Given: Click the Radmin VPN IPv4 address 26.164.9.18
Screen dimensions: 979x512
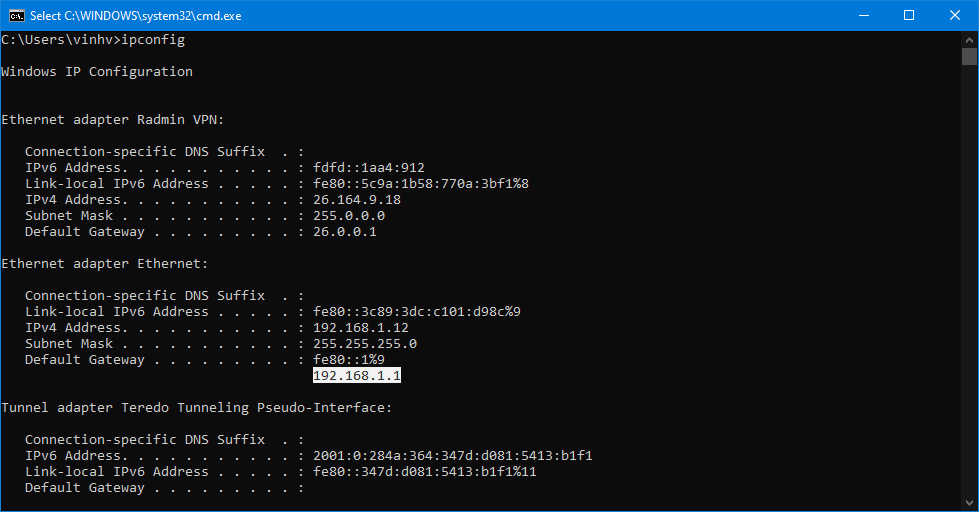Looking at the screenshot, I should coord(357,200).
